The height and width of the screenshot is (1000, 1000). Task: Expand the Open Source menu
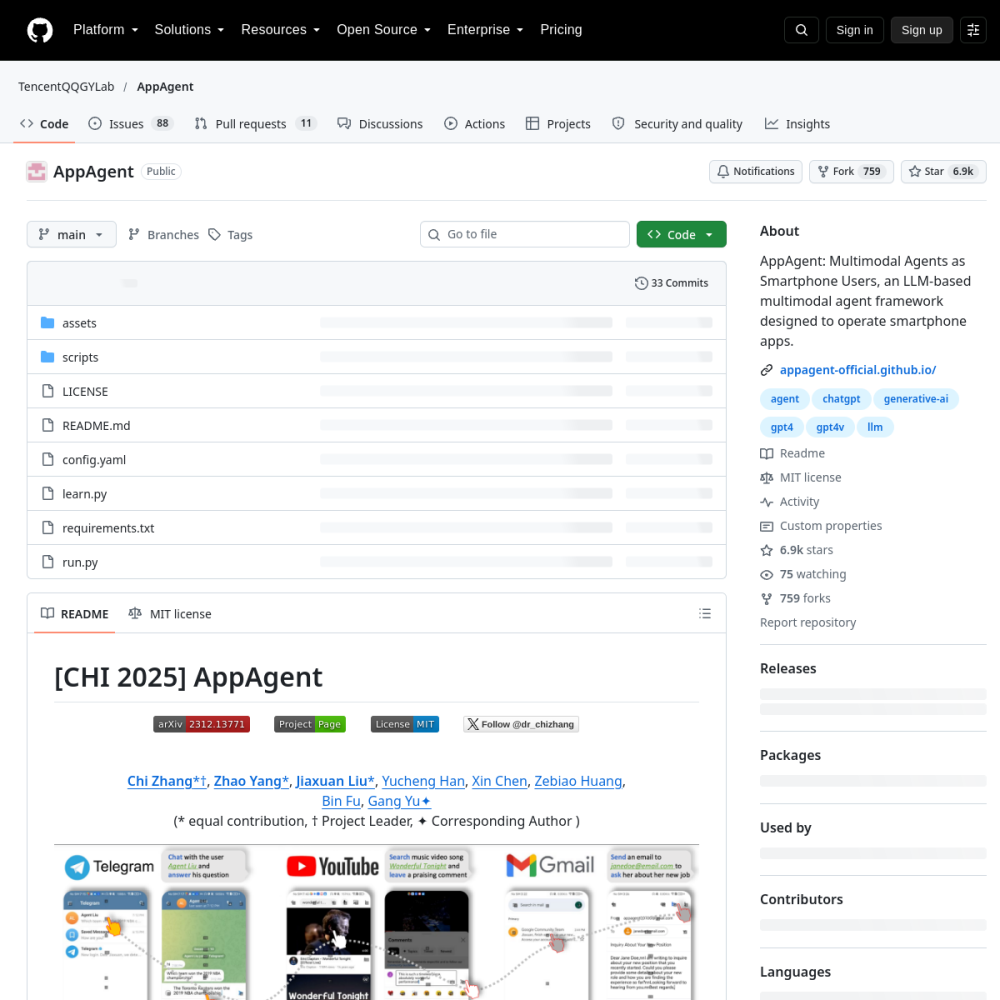pos(384,30)
